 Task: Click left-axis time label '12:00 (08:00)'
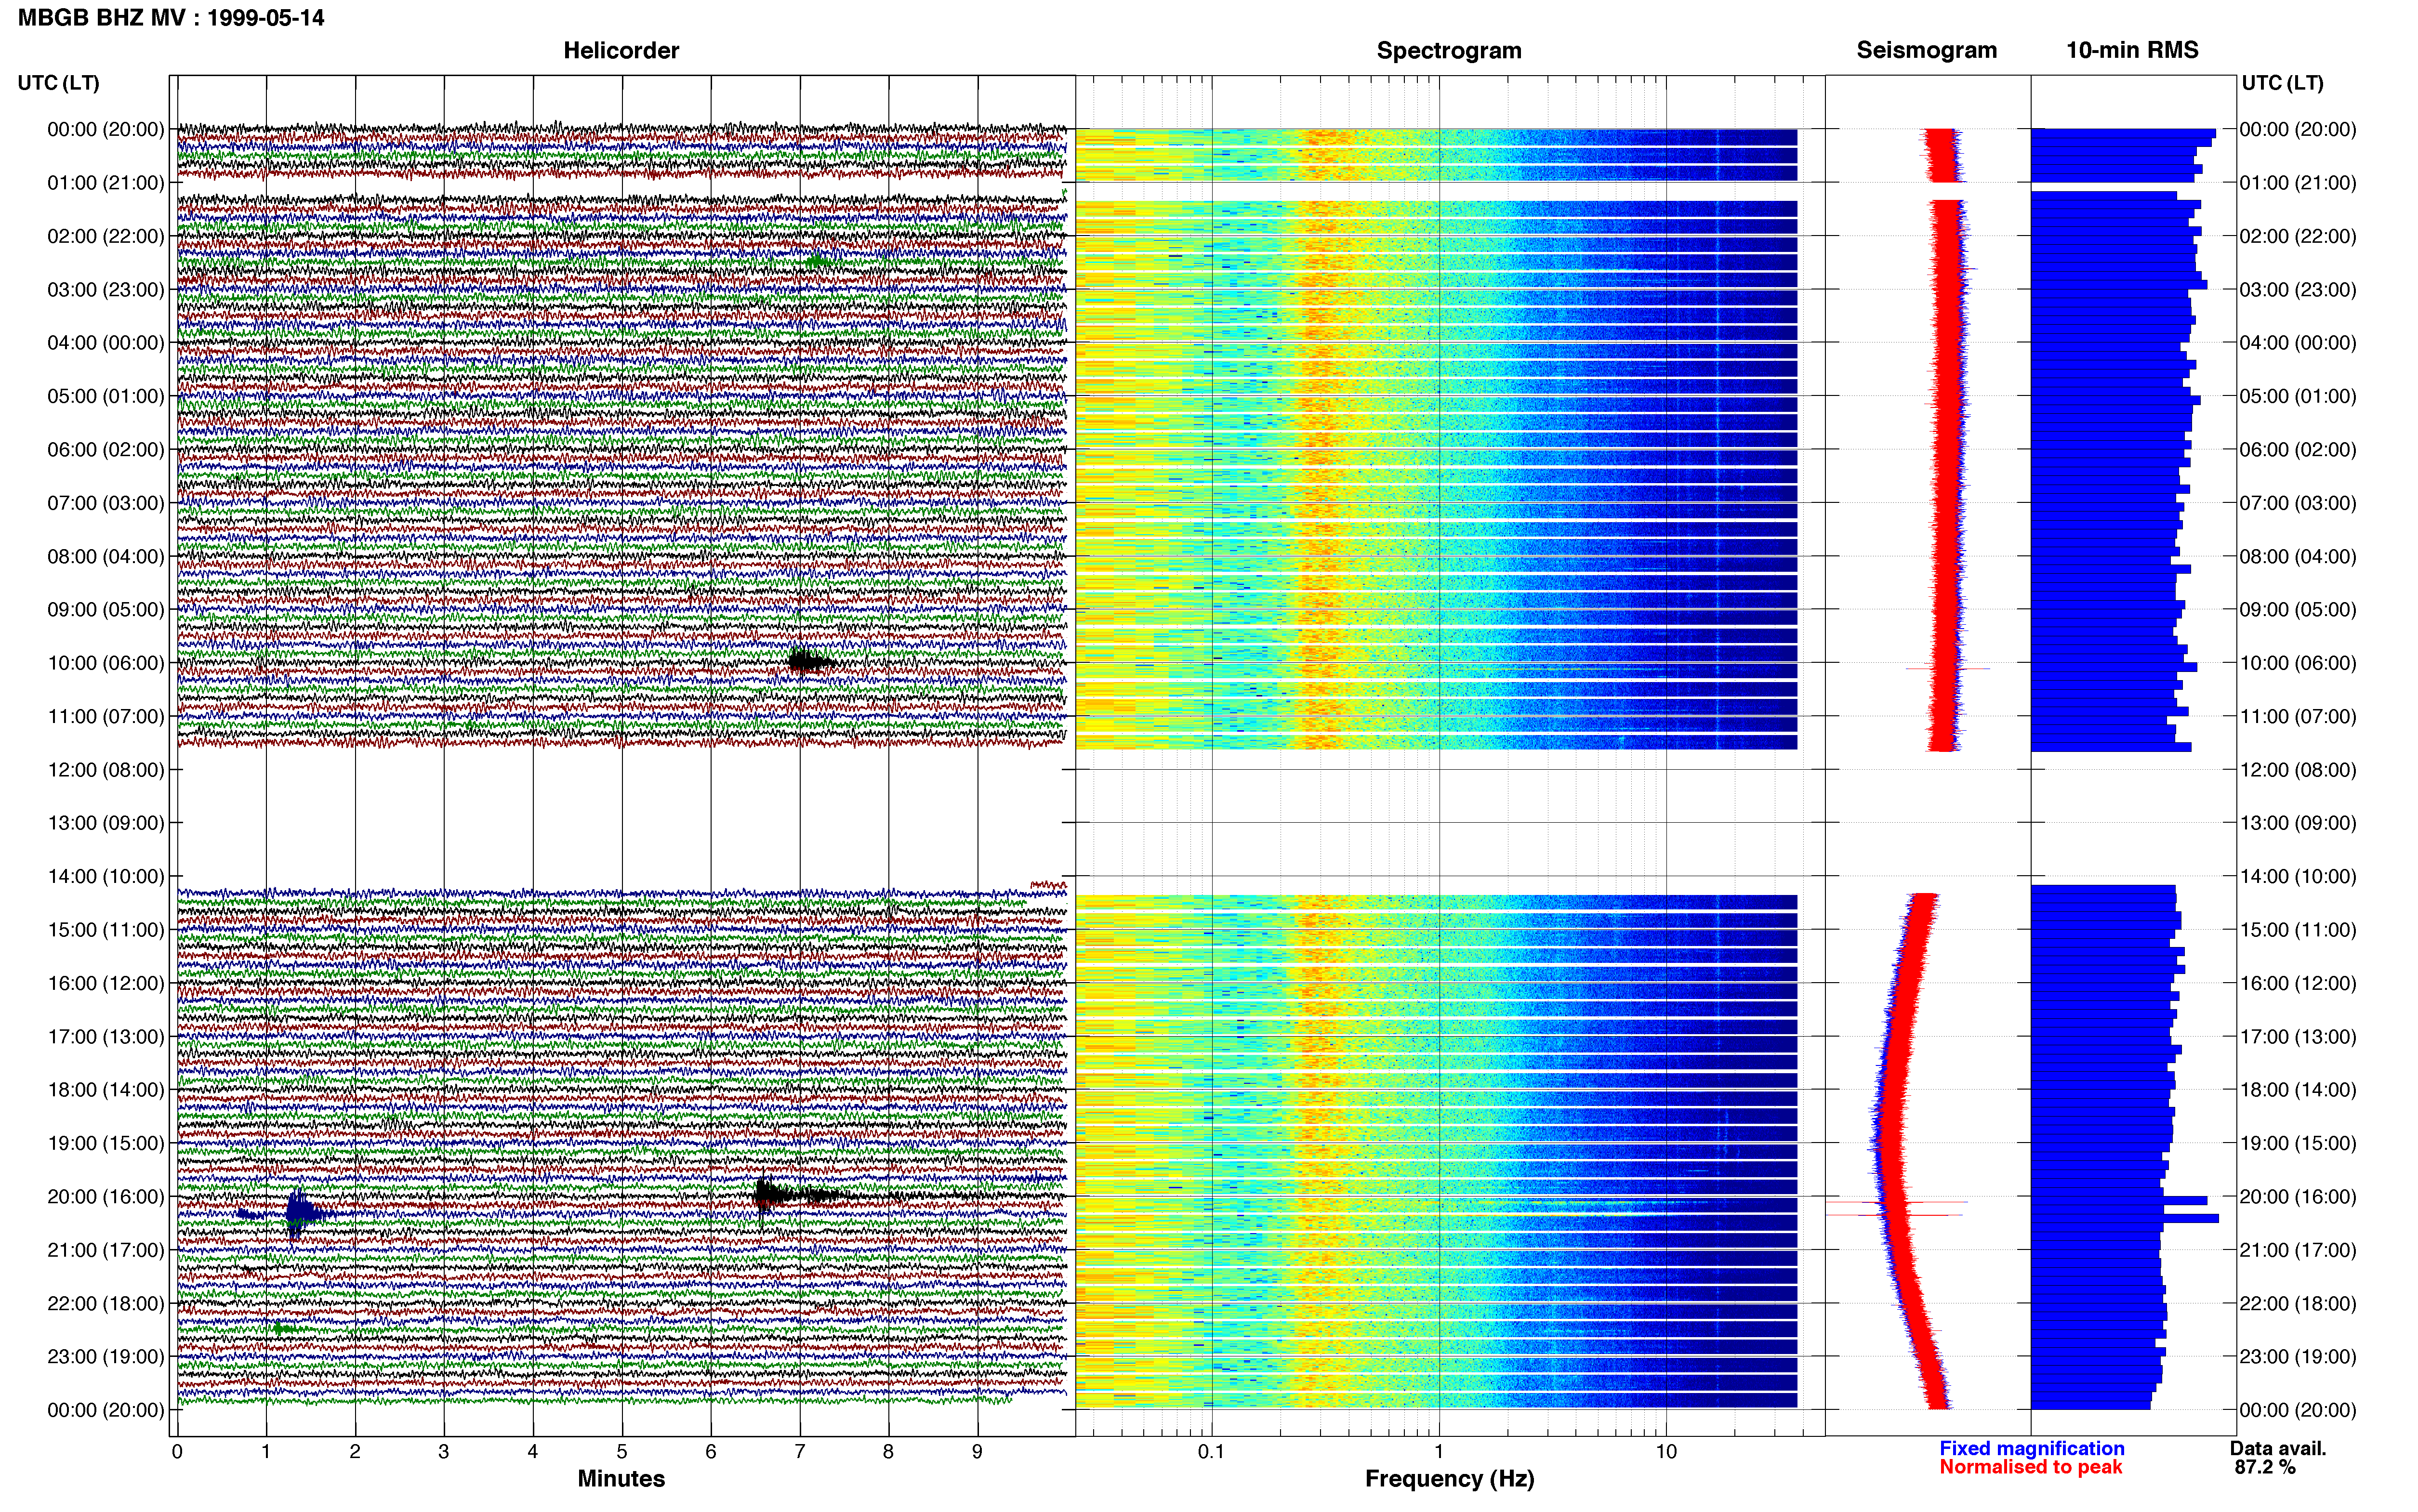(106, 770)
